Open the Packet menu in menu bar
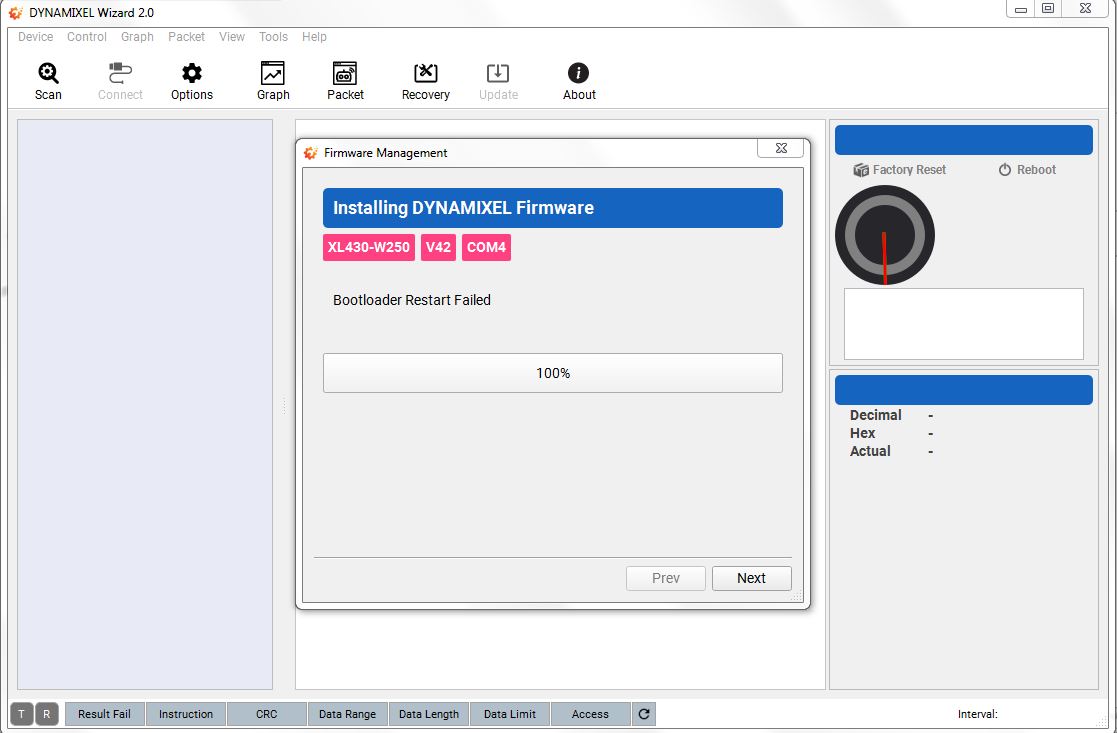This screenshot has width=1117, height=733. [187, 37]
